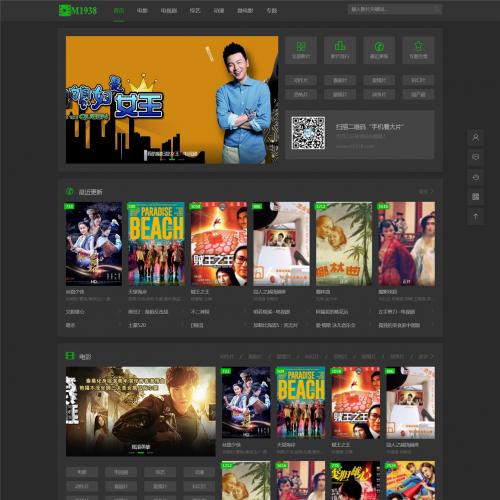Click the chevron next to 土豪520
This screenshot has width=500, height=500.
(182, 324)
